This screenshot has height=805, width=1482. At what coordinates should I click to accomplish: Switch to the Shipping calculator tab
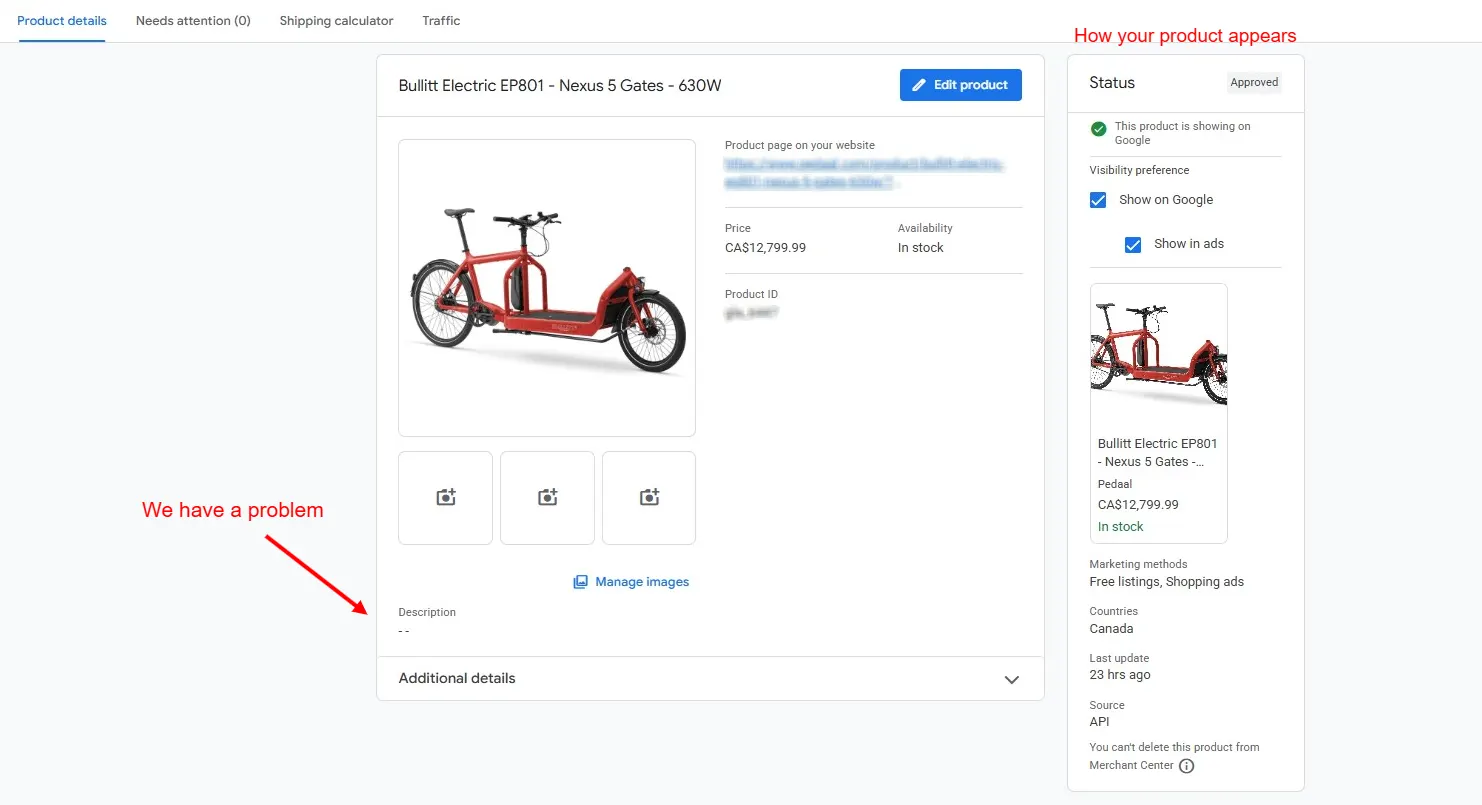tap(336, 20)
